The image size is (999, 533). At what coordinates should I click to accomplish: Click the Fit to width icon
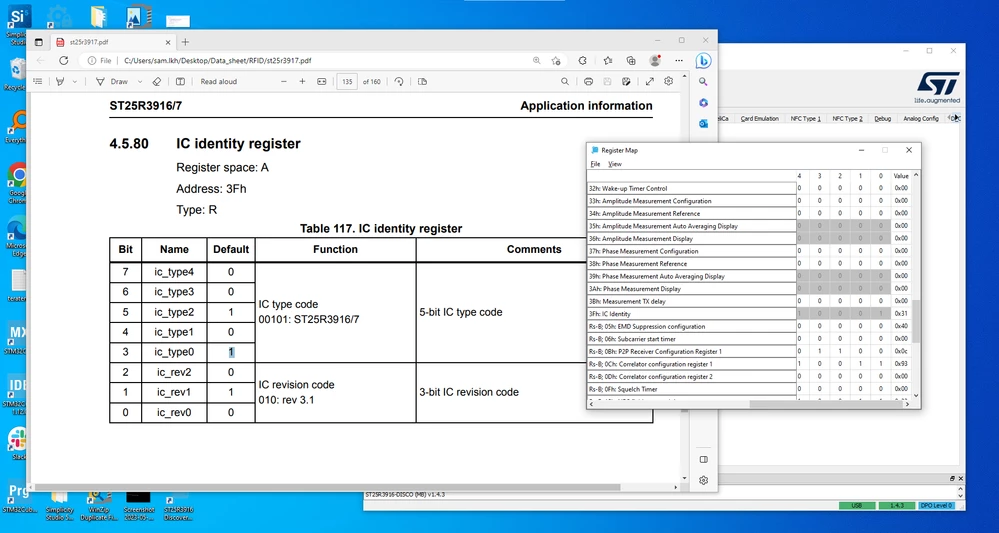click(322, 82)
